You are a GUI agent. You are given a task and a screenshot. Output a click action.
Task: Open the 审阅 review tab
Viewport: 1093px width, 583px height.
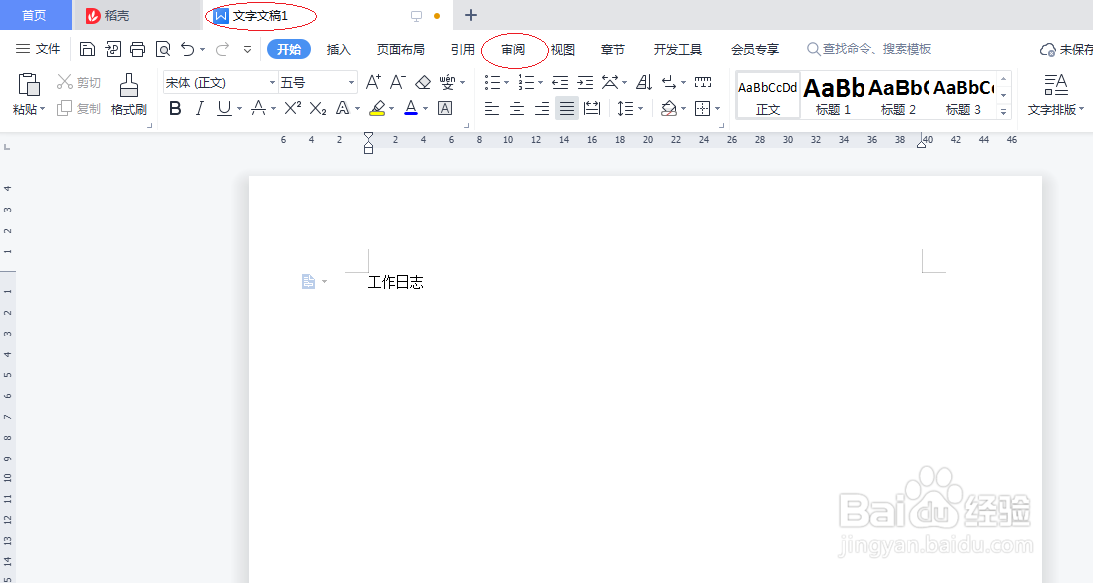(513, 50)
